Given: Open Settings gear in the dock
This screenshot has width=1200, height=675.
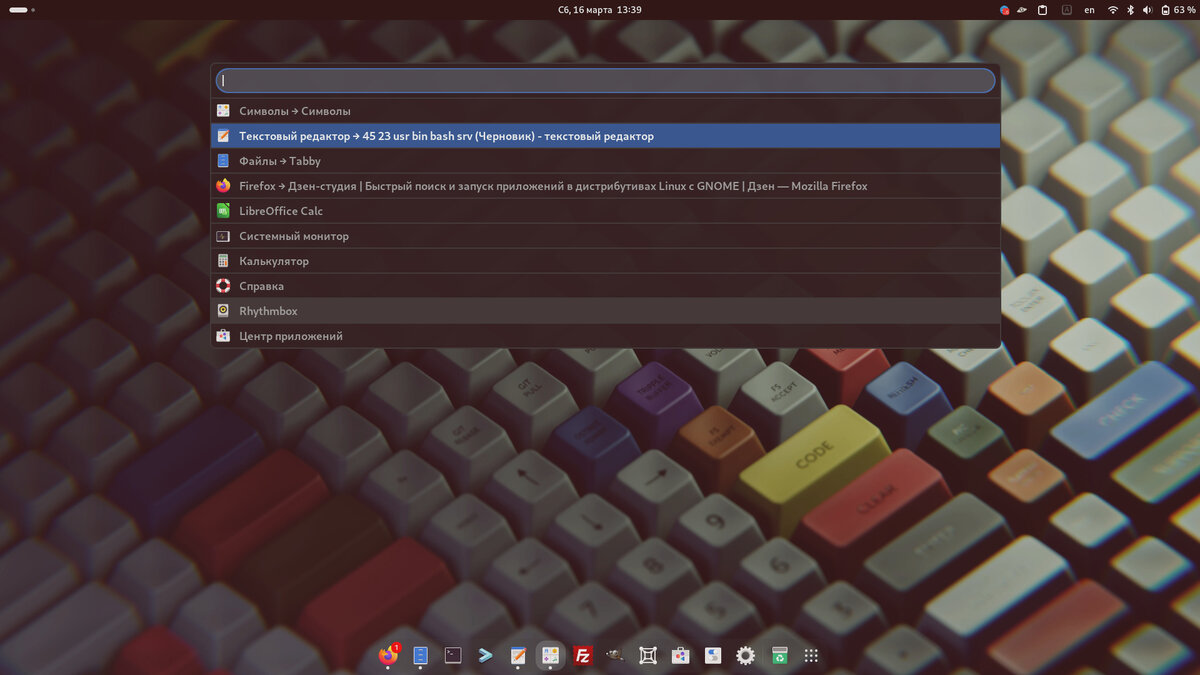Looking at the screenshot, I should click(745, 656).
